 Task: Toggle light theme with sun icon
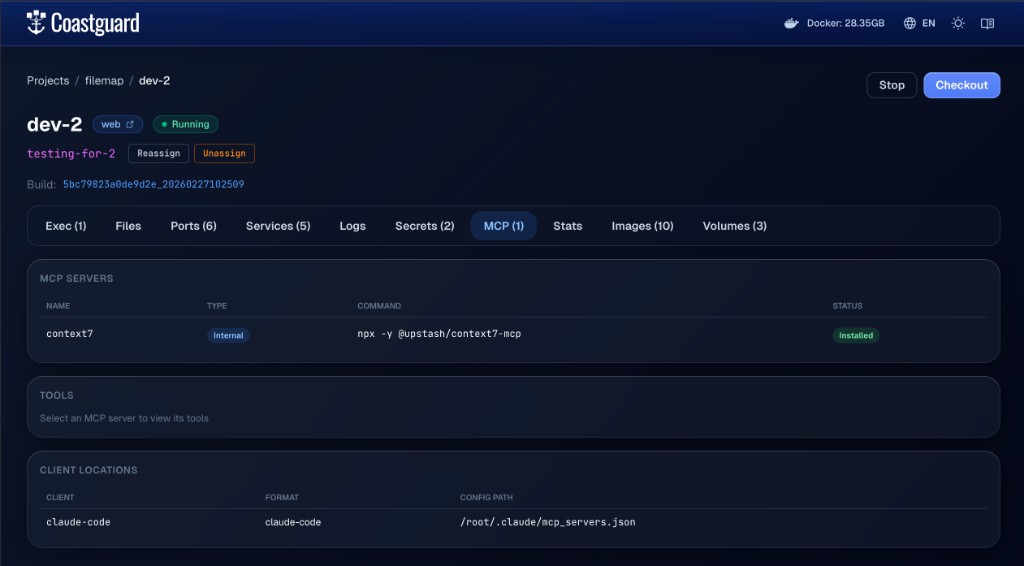(x=958, y=24)
